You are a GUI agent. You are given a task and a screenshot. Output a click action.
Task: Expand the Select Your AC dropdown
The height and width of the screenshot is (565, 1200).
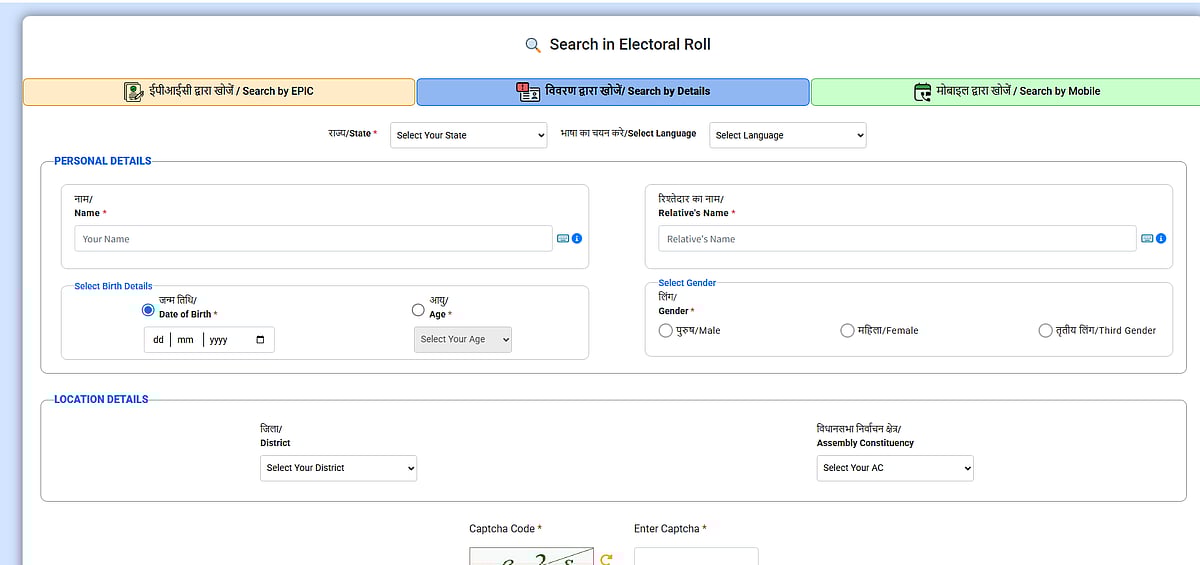click(x=895, y=468)
